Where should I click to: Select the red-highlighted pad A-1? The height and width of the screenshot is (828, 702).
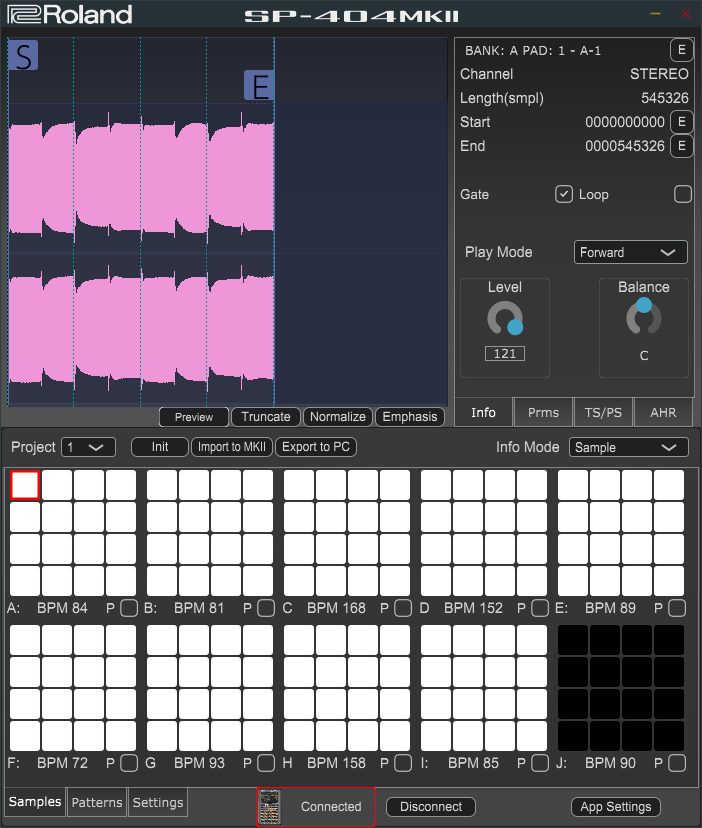tap(25, 485)
